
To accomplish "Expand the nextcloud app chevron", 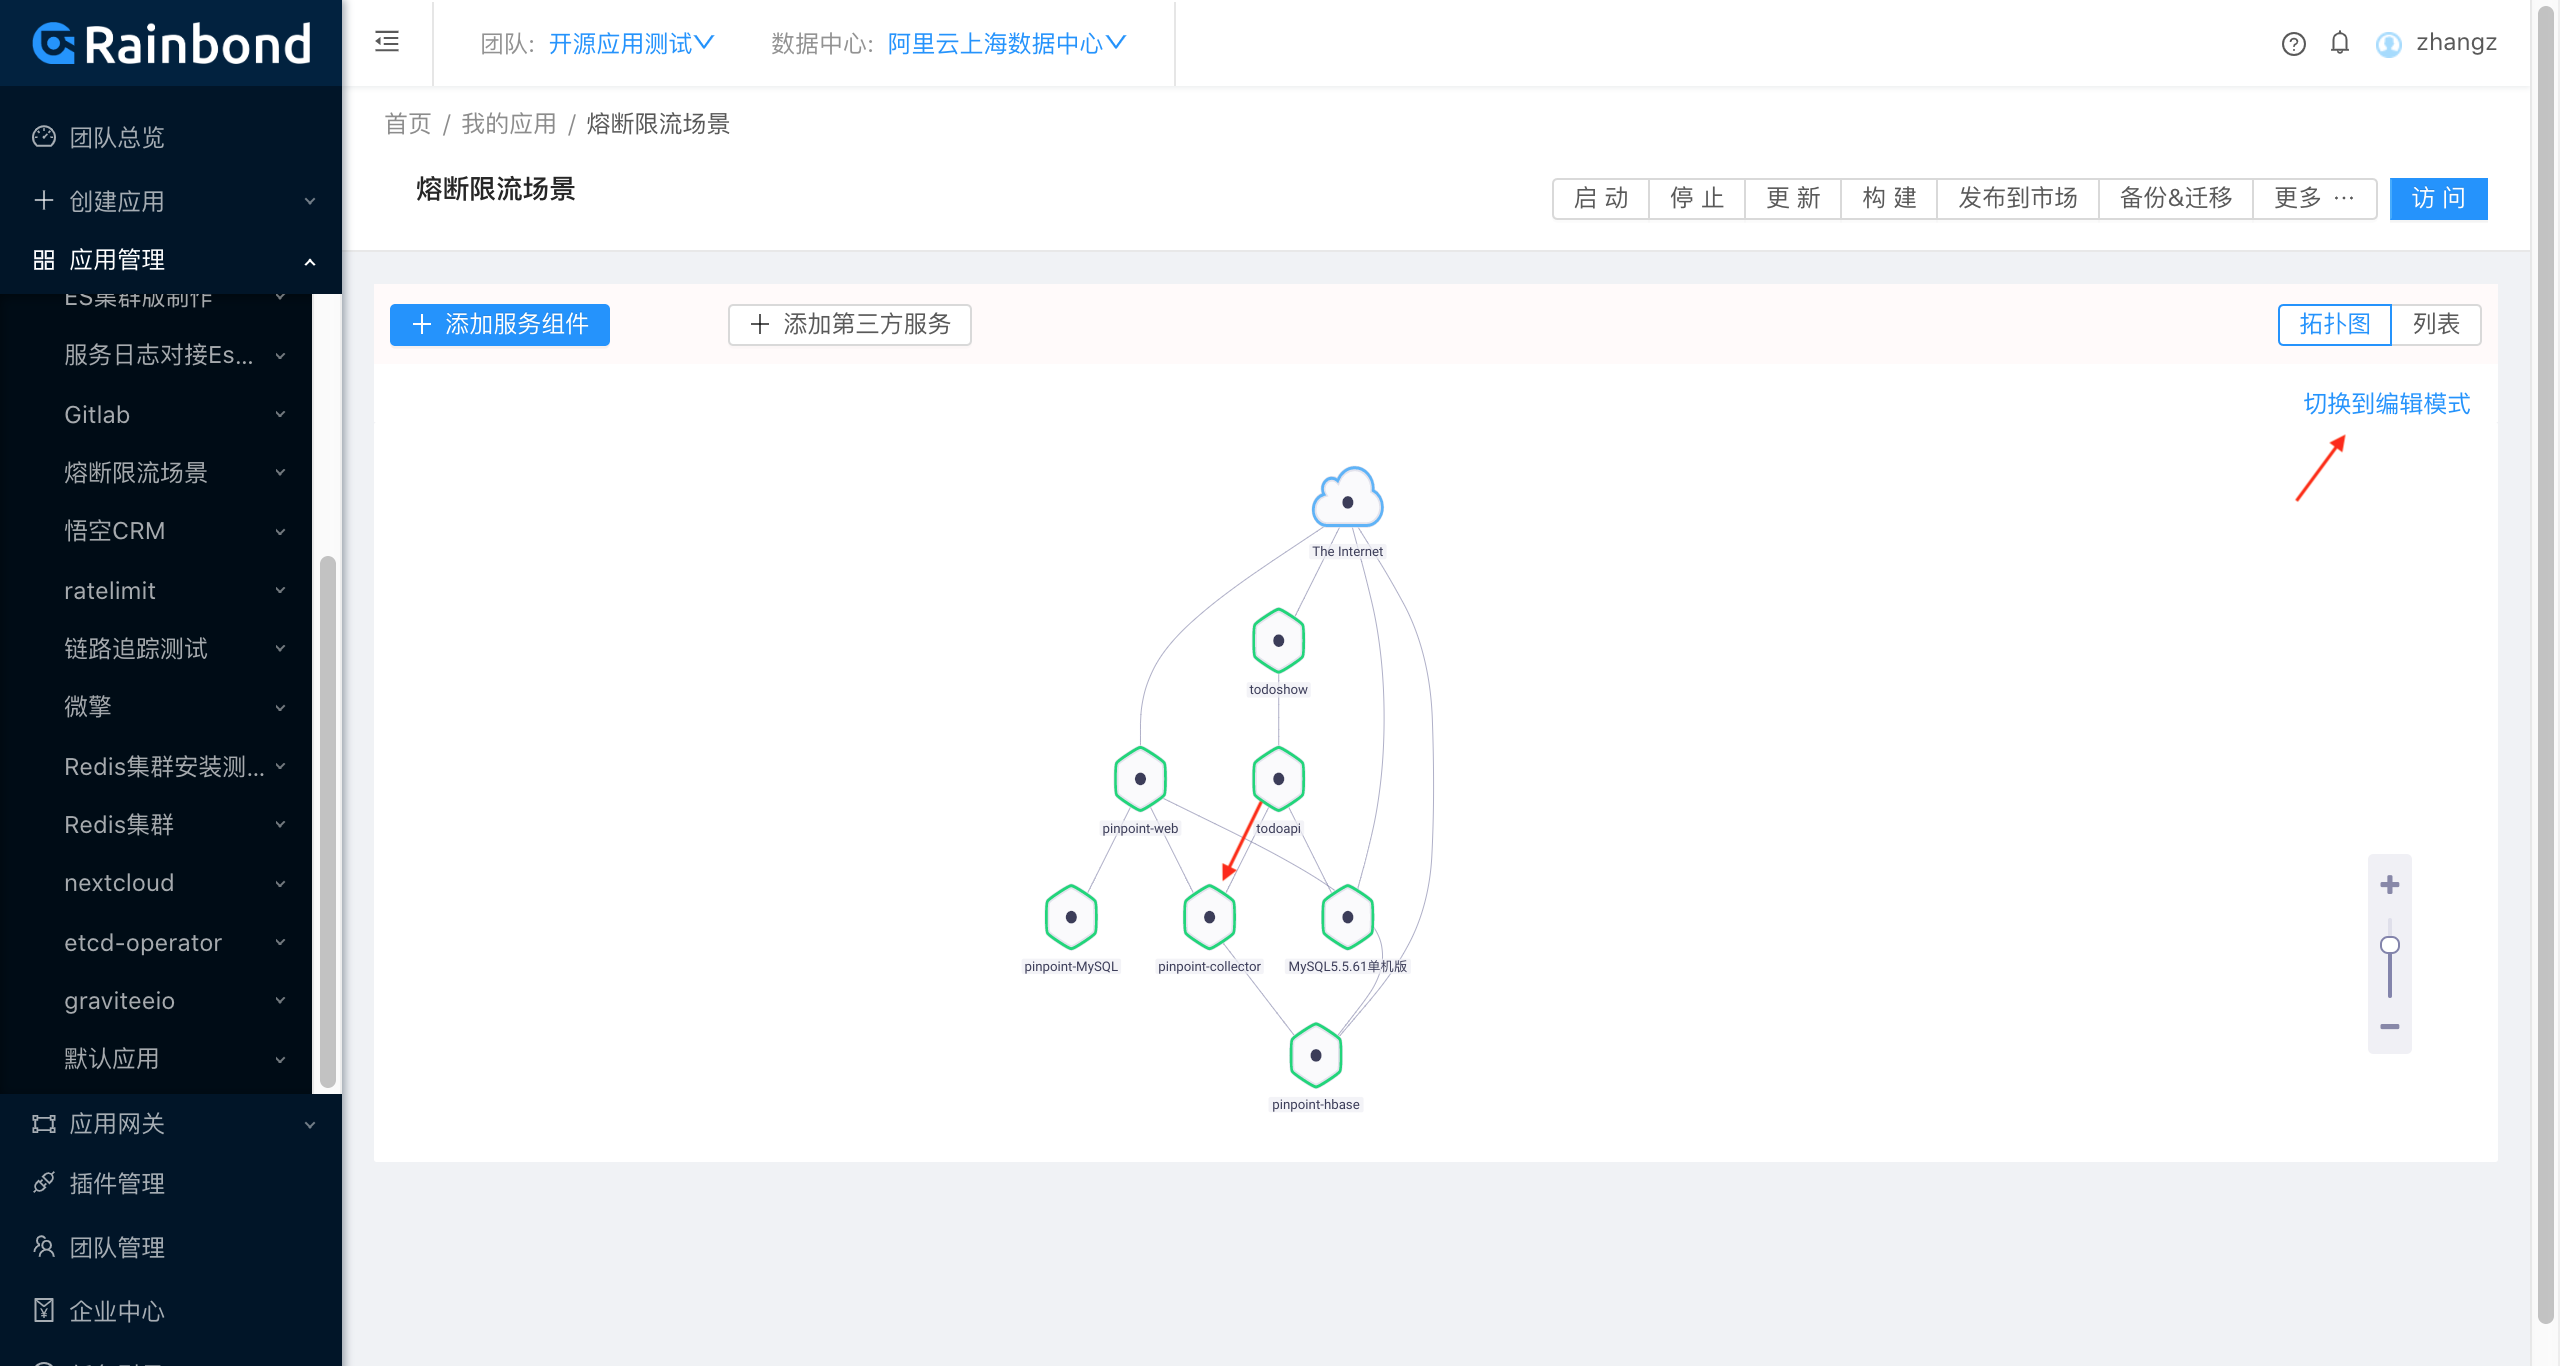I will (280, 883).
